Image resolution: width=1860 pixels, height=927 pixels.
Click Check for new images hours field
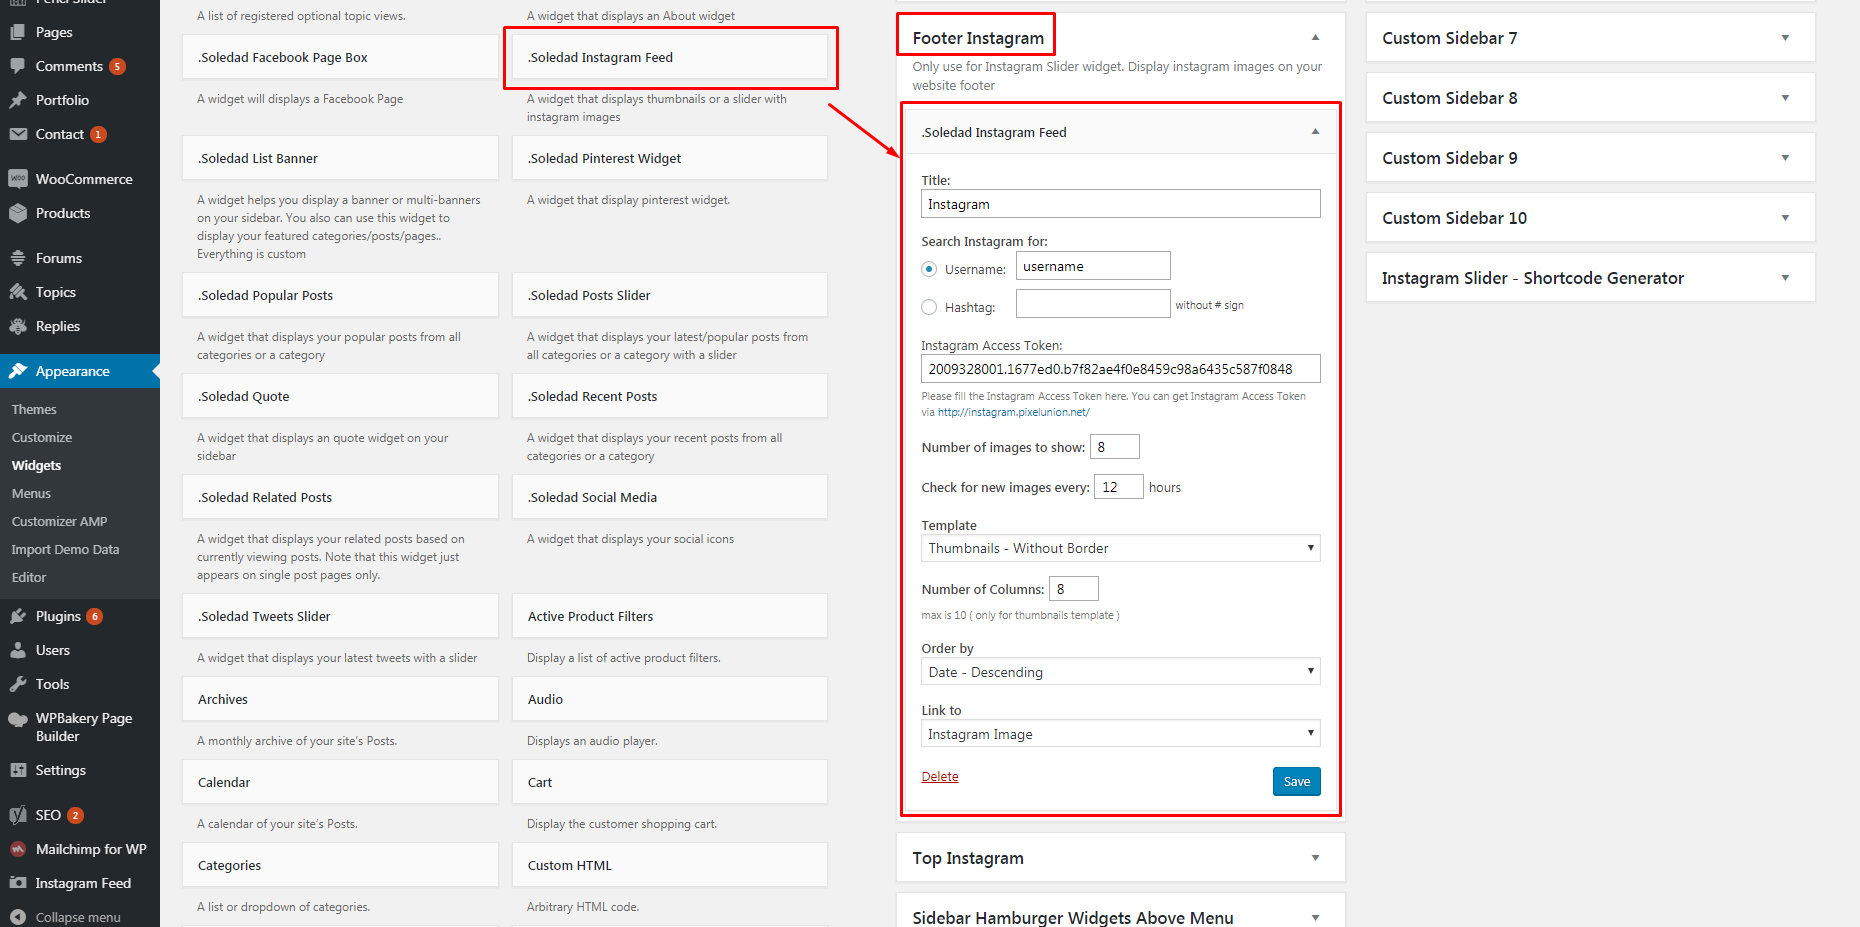coord(1118,487)
